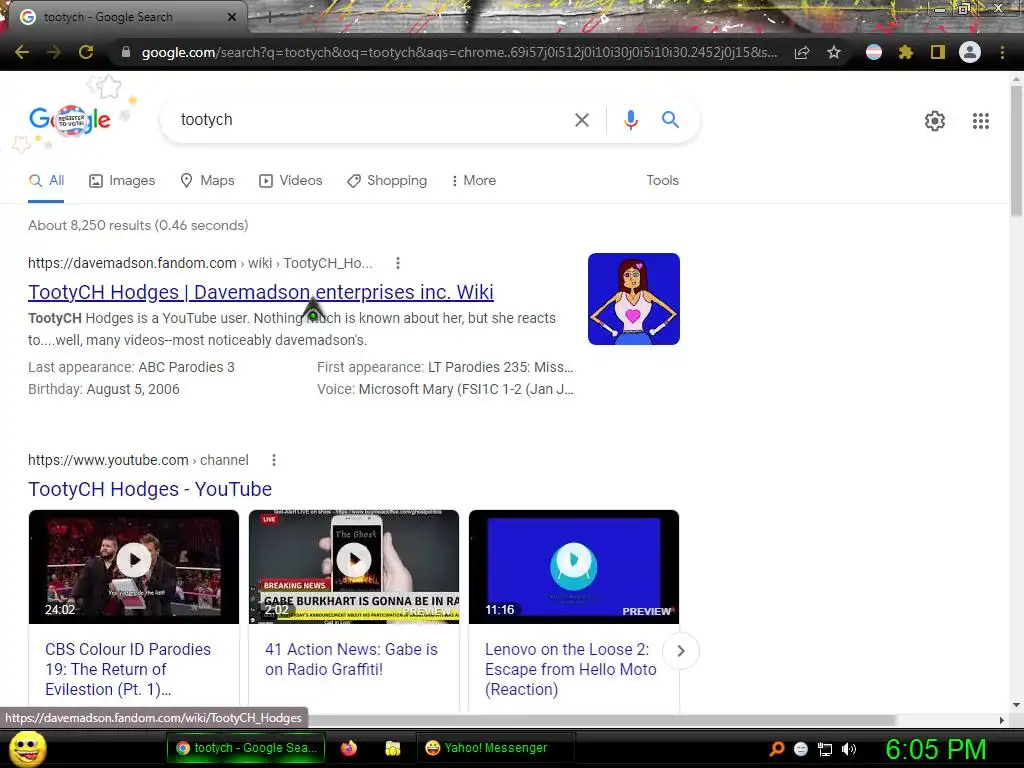Expand the More search filters menu
The width and height of the screenshot is (1024, 768).
click(x=473, y=181)
